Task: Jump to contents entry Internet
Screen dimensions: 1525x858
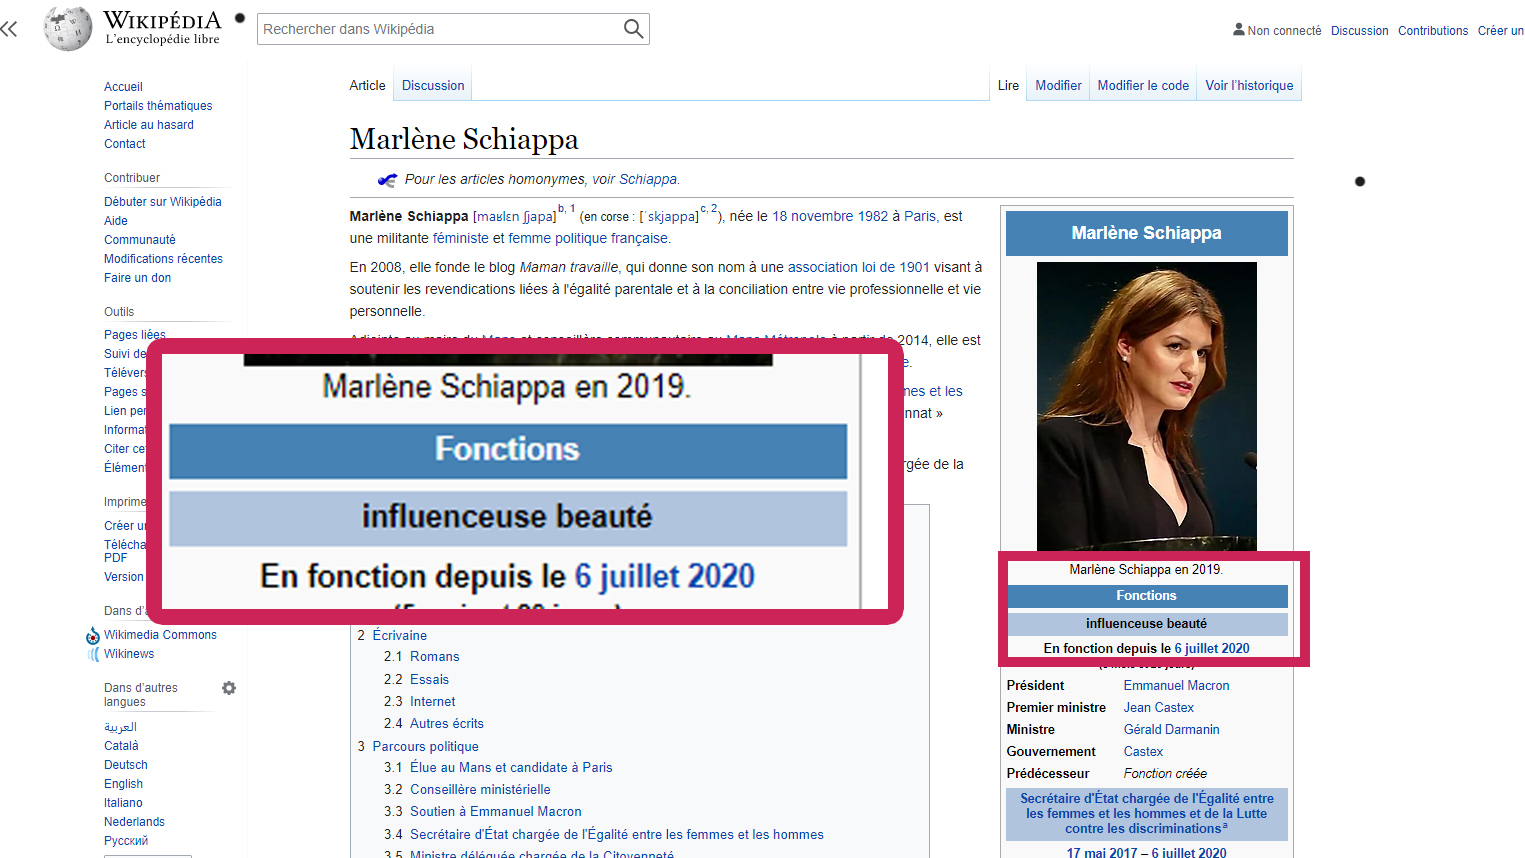Action: pyautogui.click(x=432, y=702)
